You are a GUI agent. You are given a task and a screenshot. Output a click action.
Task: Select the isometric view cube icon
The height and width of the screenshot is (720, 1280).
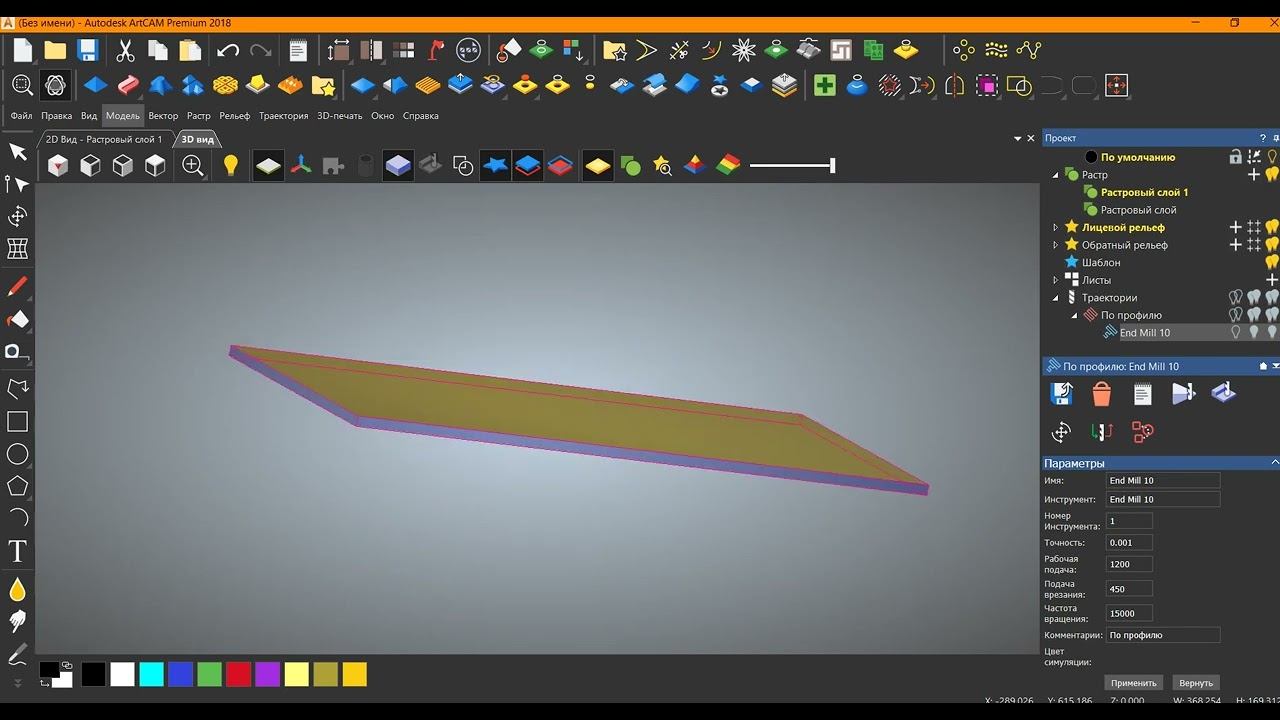pos(58,166)
